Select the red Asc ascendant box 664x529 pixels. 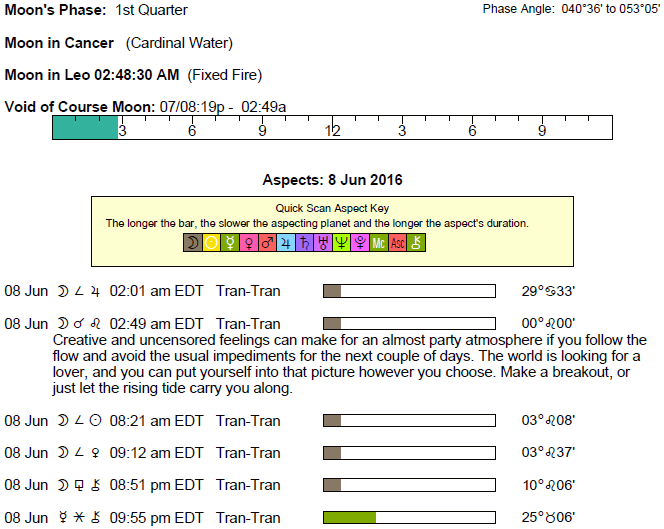398,242
